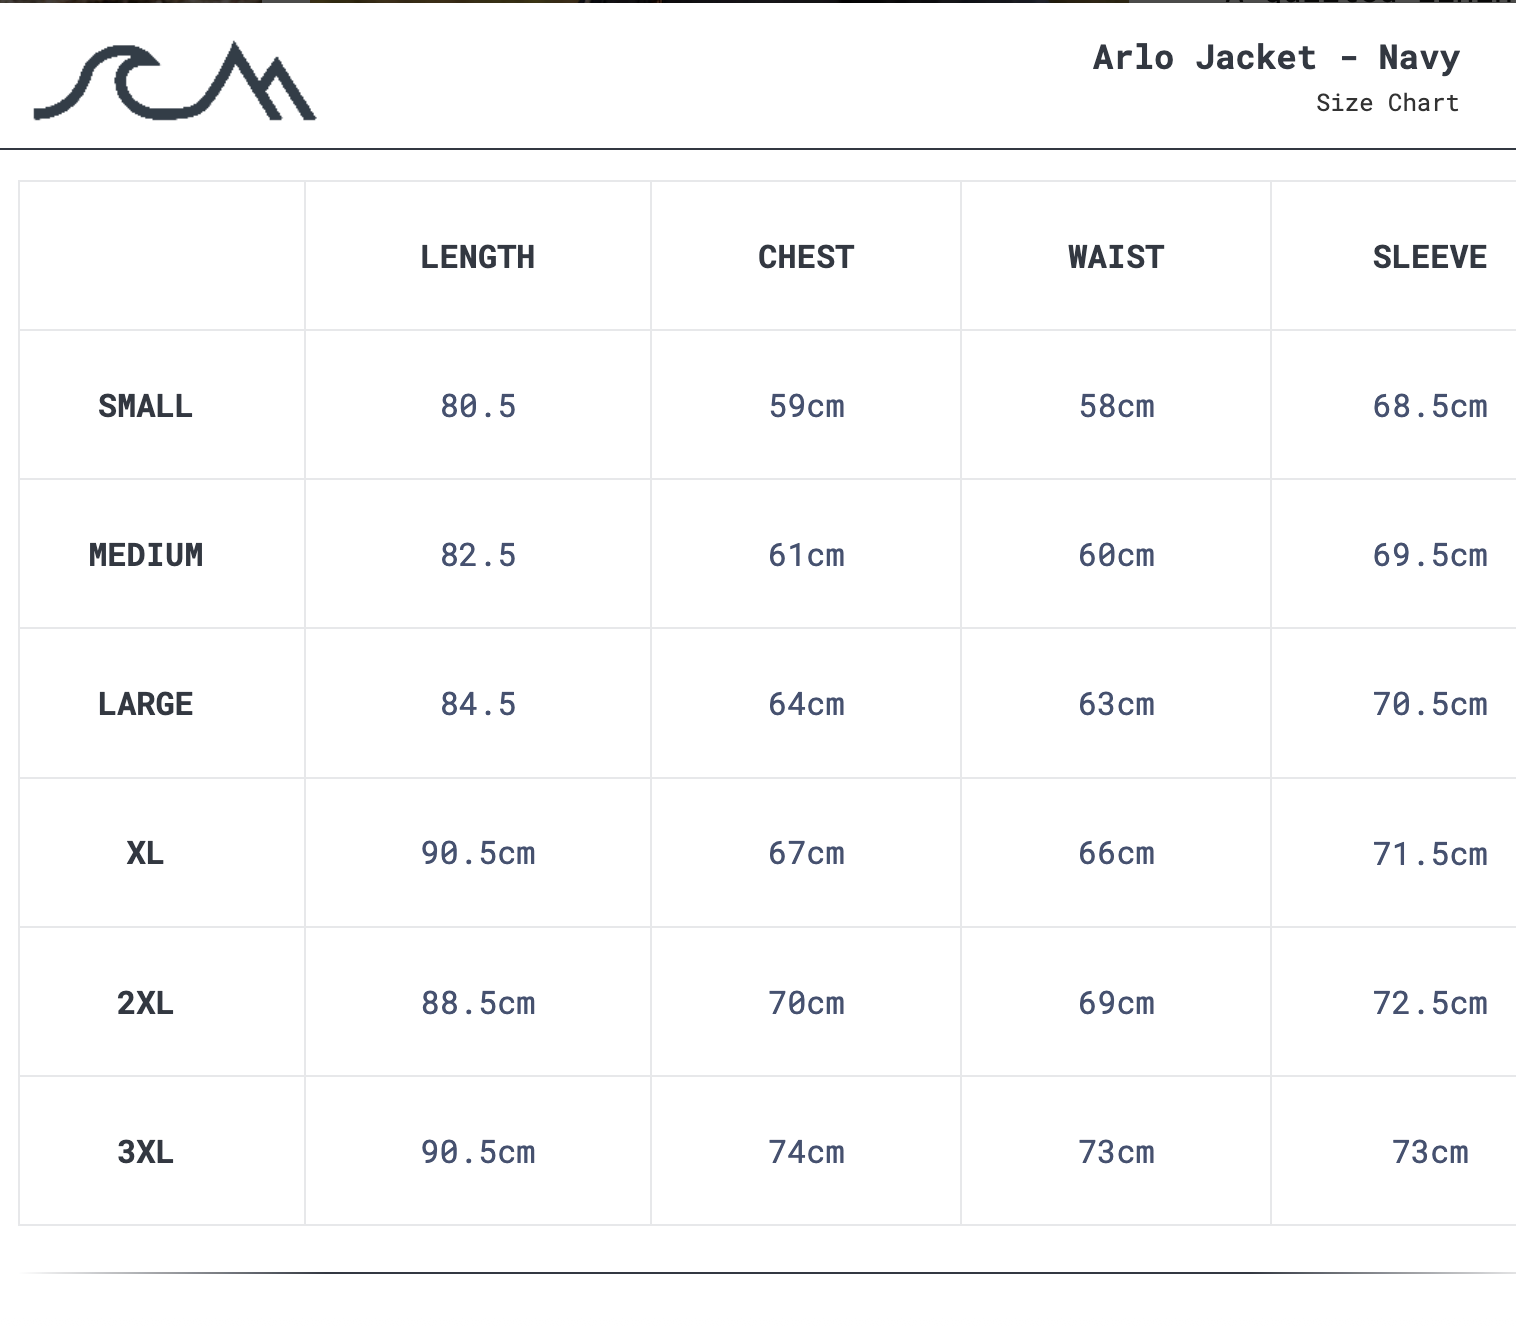Select the XL size row label
1516x1326 pixels.
pos(145,853)
